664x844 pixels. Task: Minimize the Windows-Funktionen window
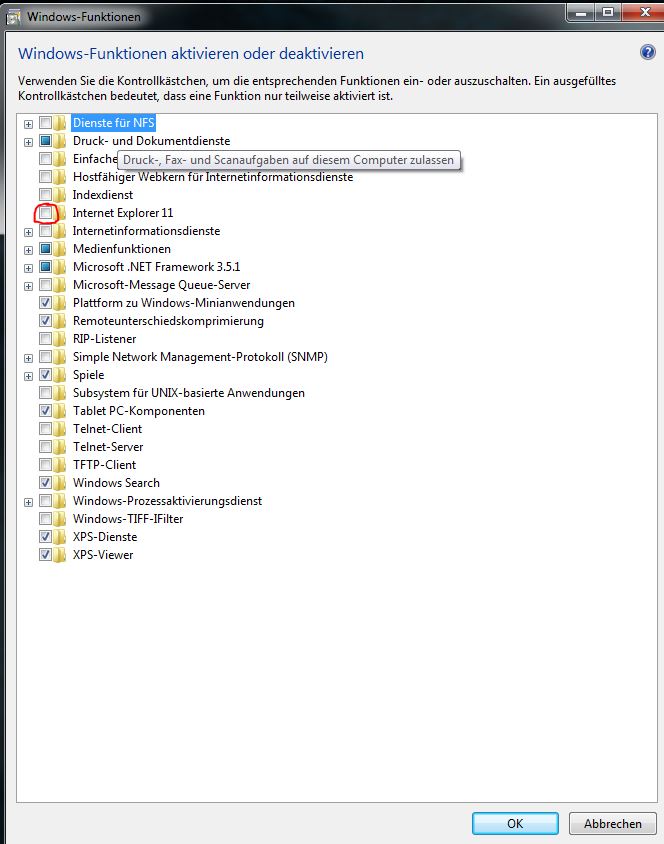[x=581, y=12]
